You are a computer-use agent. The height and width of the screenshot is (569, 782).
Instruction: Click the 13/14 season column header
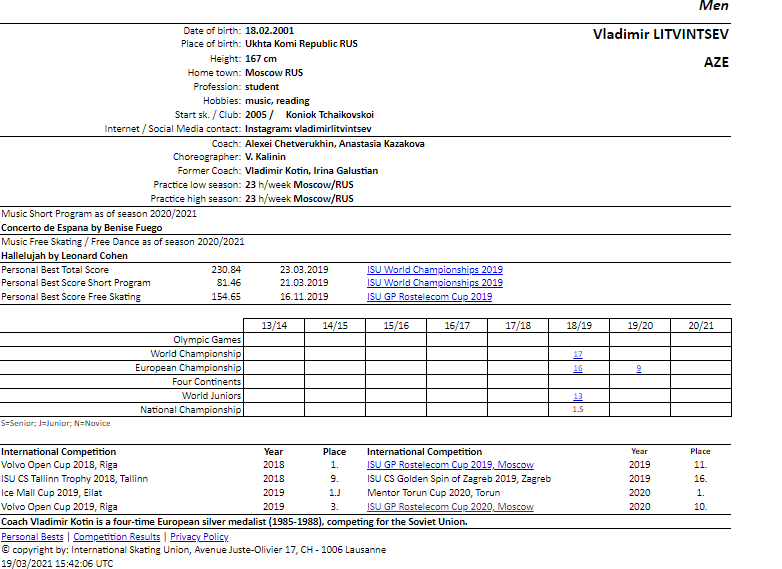[273, 325]
